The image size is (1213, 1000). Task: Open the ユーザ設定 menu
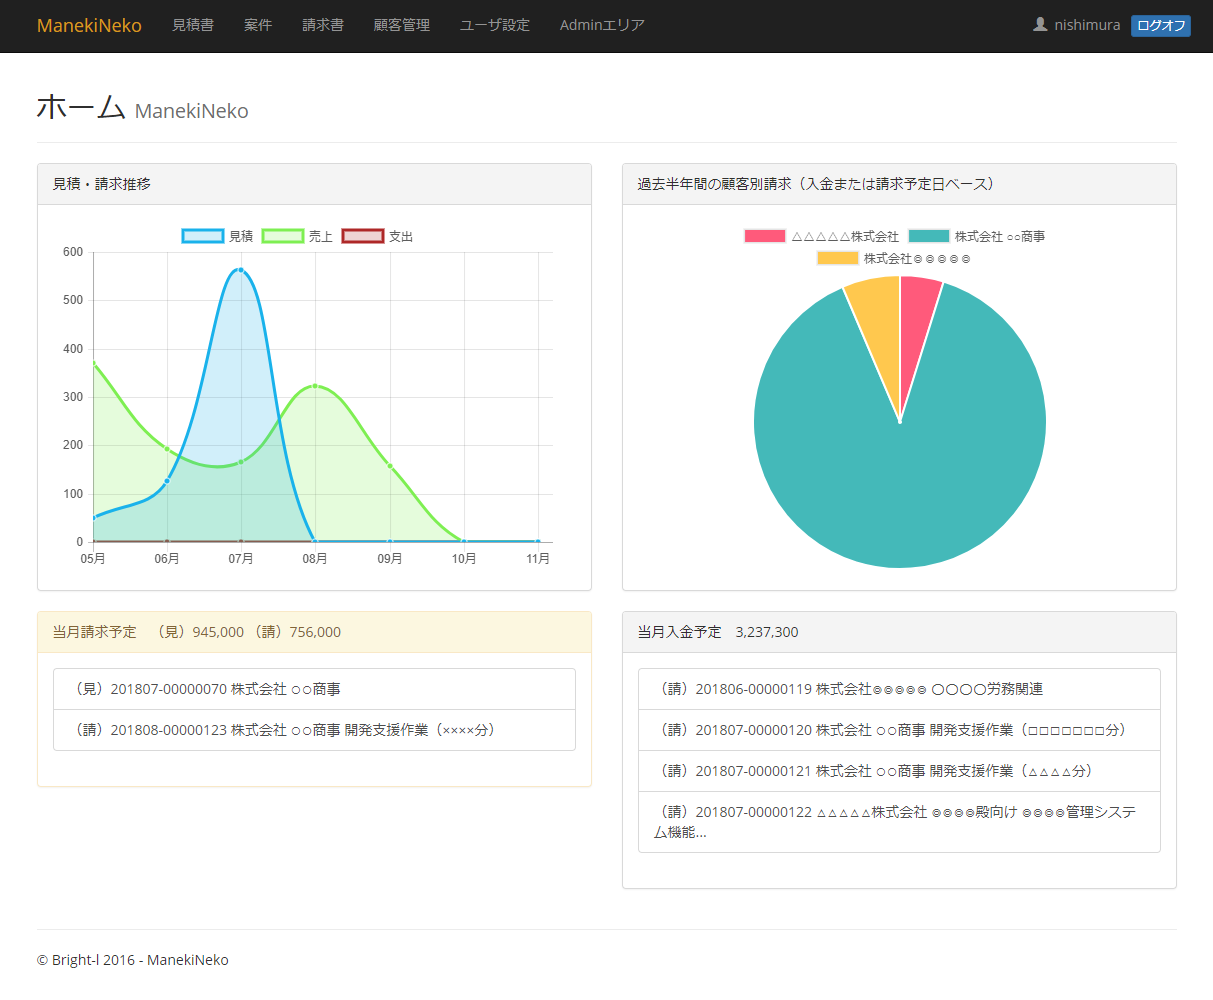495,25
